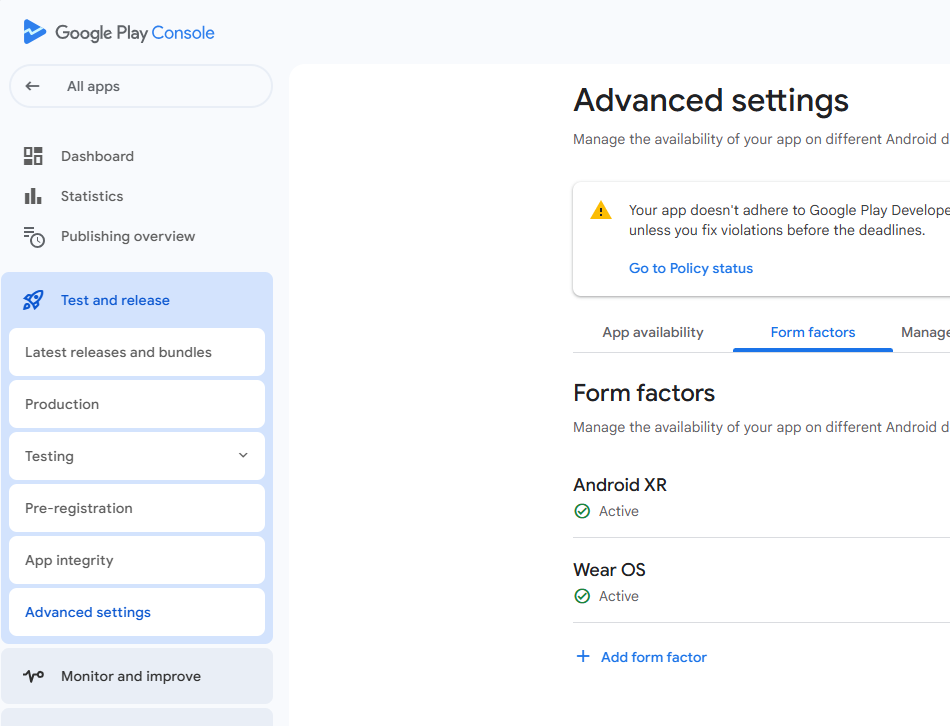Open Production in the sidebar

point(137,404)
